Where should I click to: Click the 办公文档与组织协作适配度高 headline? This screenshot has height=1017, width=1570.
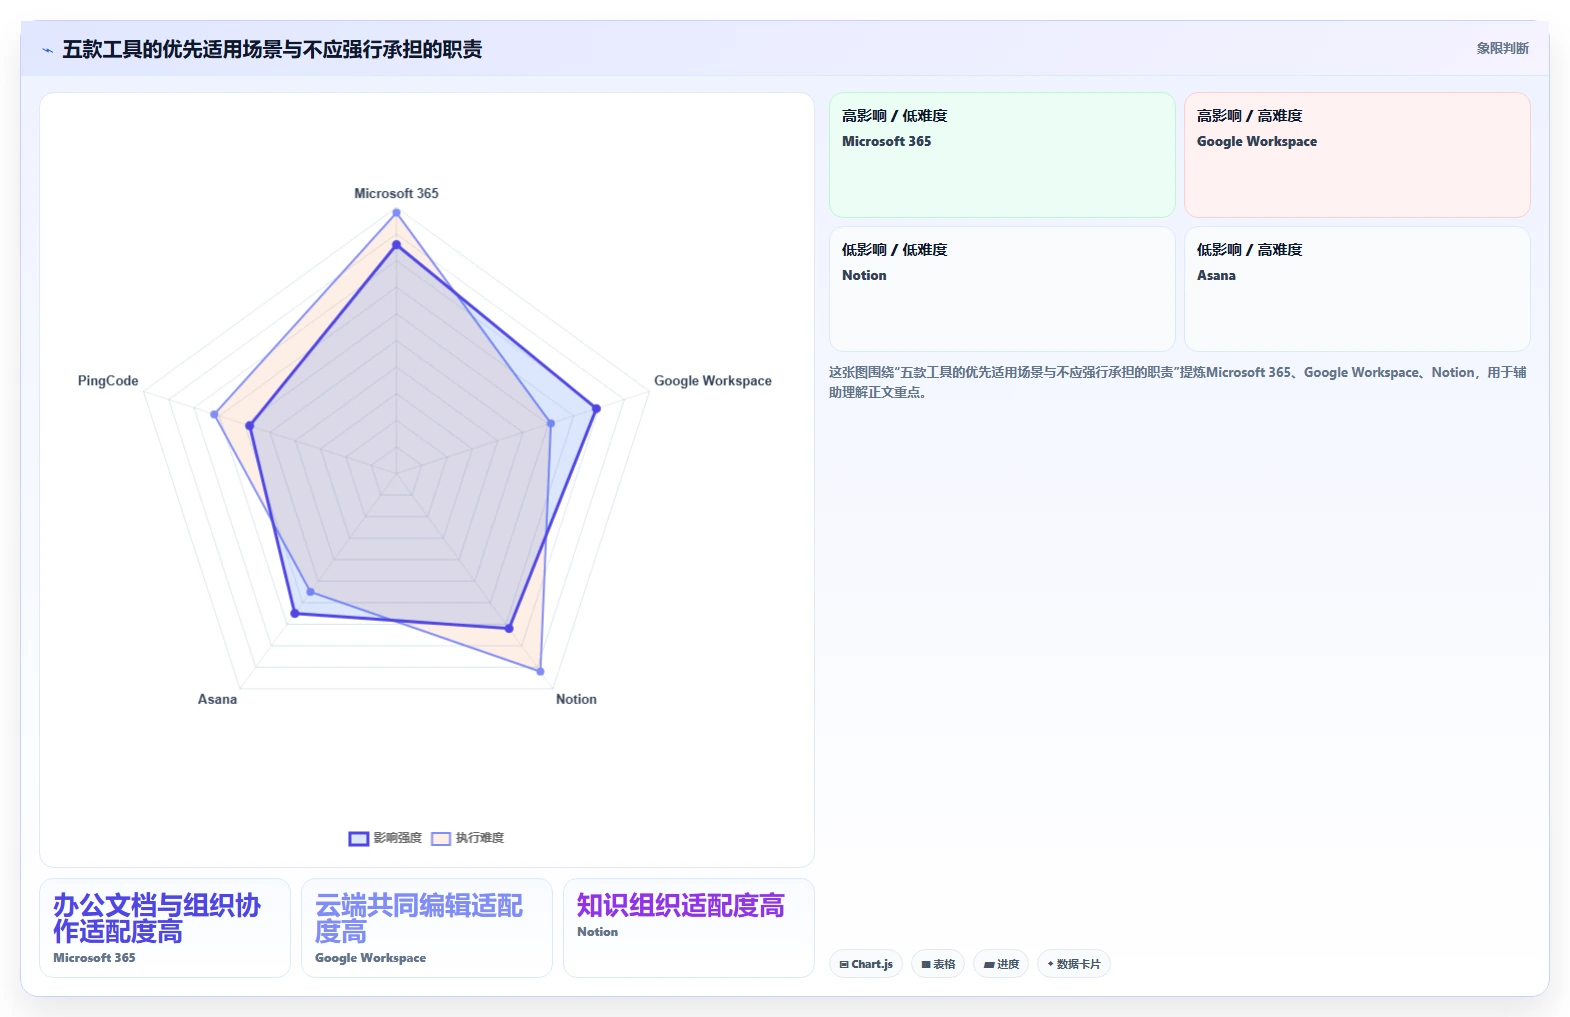[x=157, y=918]
